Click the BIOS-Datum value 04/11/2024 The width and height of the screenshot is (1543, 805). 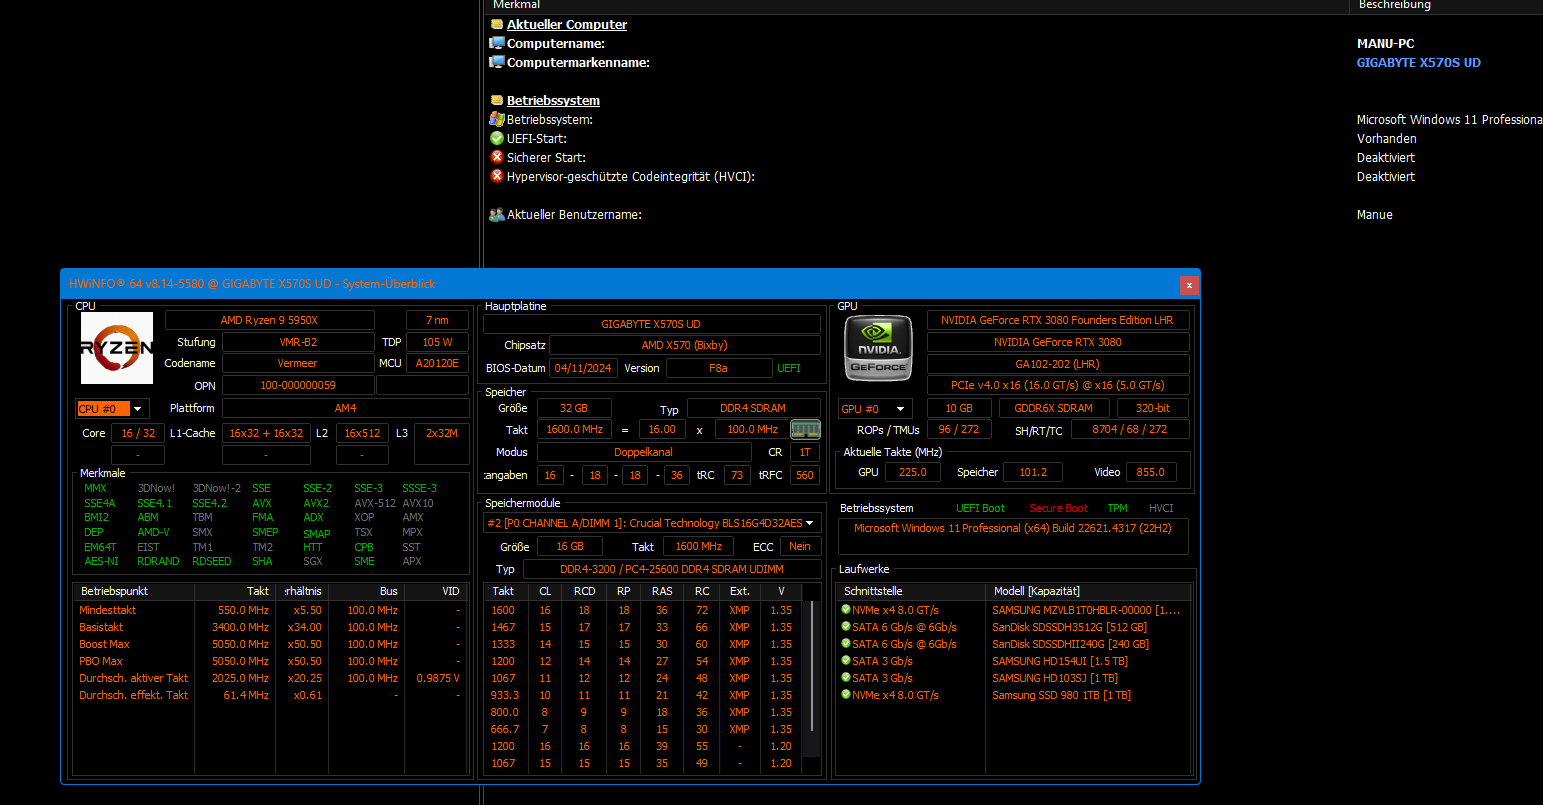583,368
